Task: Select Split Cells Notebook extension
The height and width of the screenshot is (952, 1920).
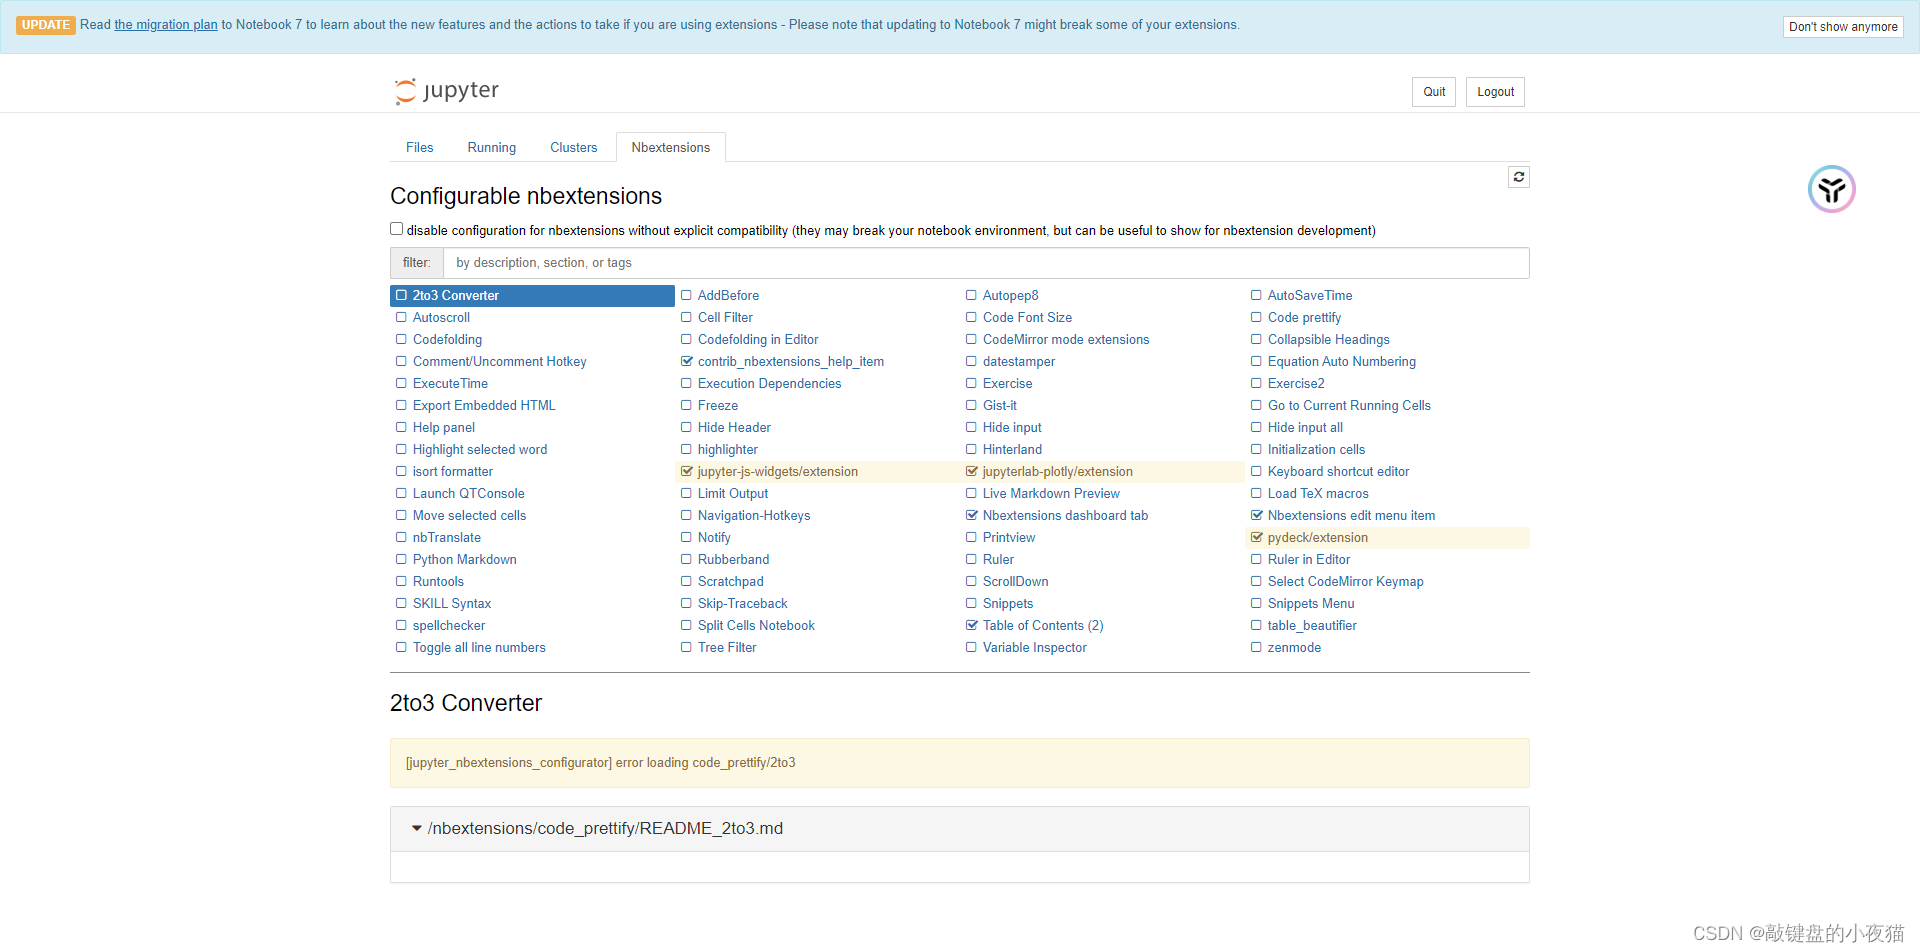Action: (756, 625)
